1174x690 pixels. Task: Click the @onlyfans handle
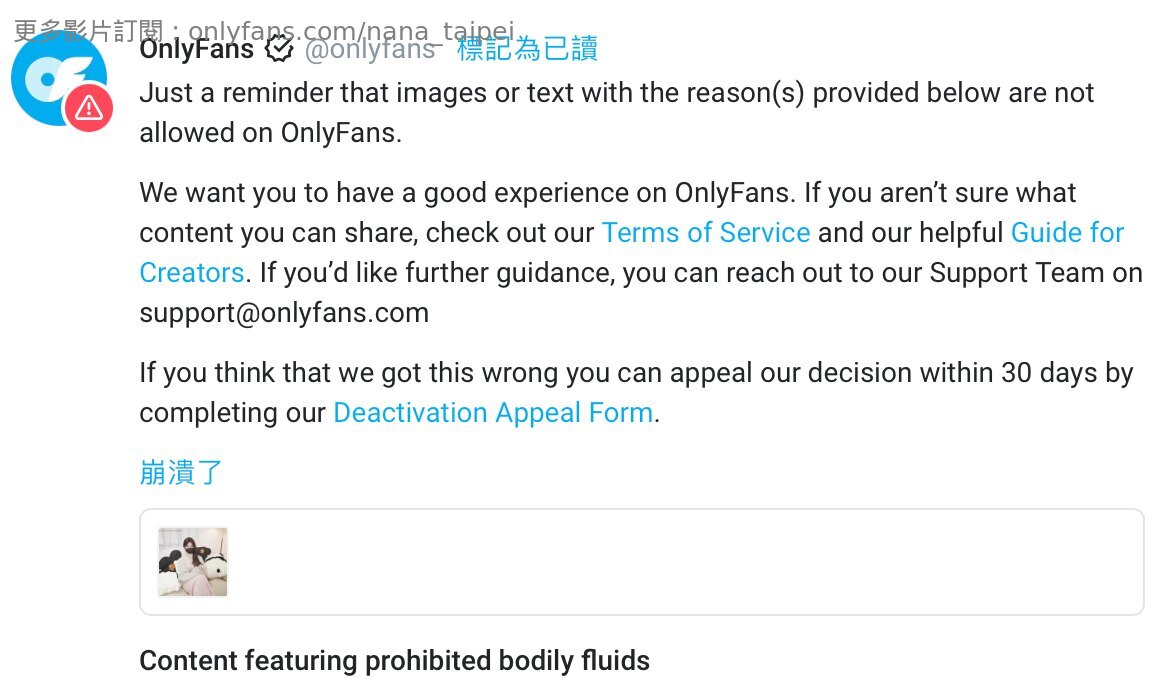click(x=369, y=49)
